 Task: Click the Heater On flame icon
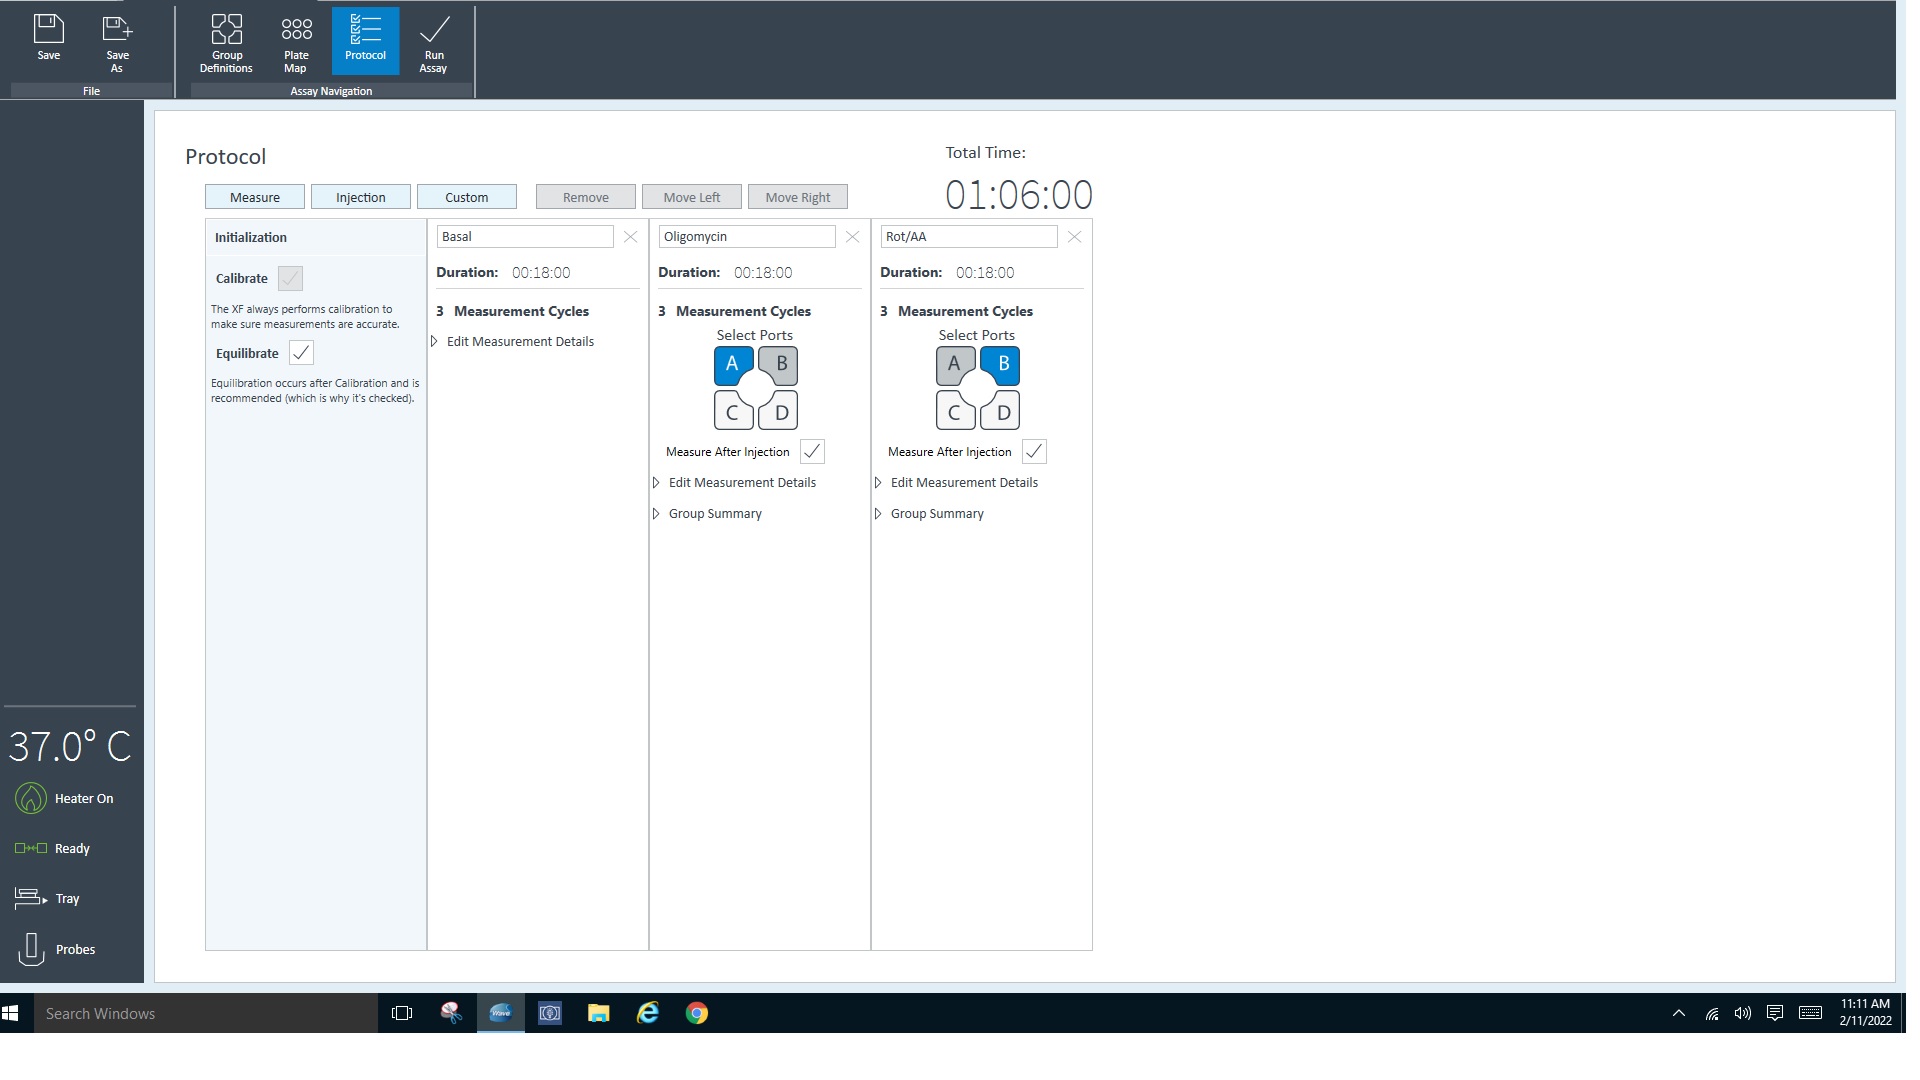click(x=31, y=798)
